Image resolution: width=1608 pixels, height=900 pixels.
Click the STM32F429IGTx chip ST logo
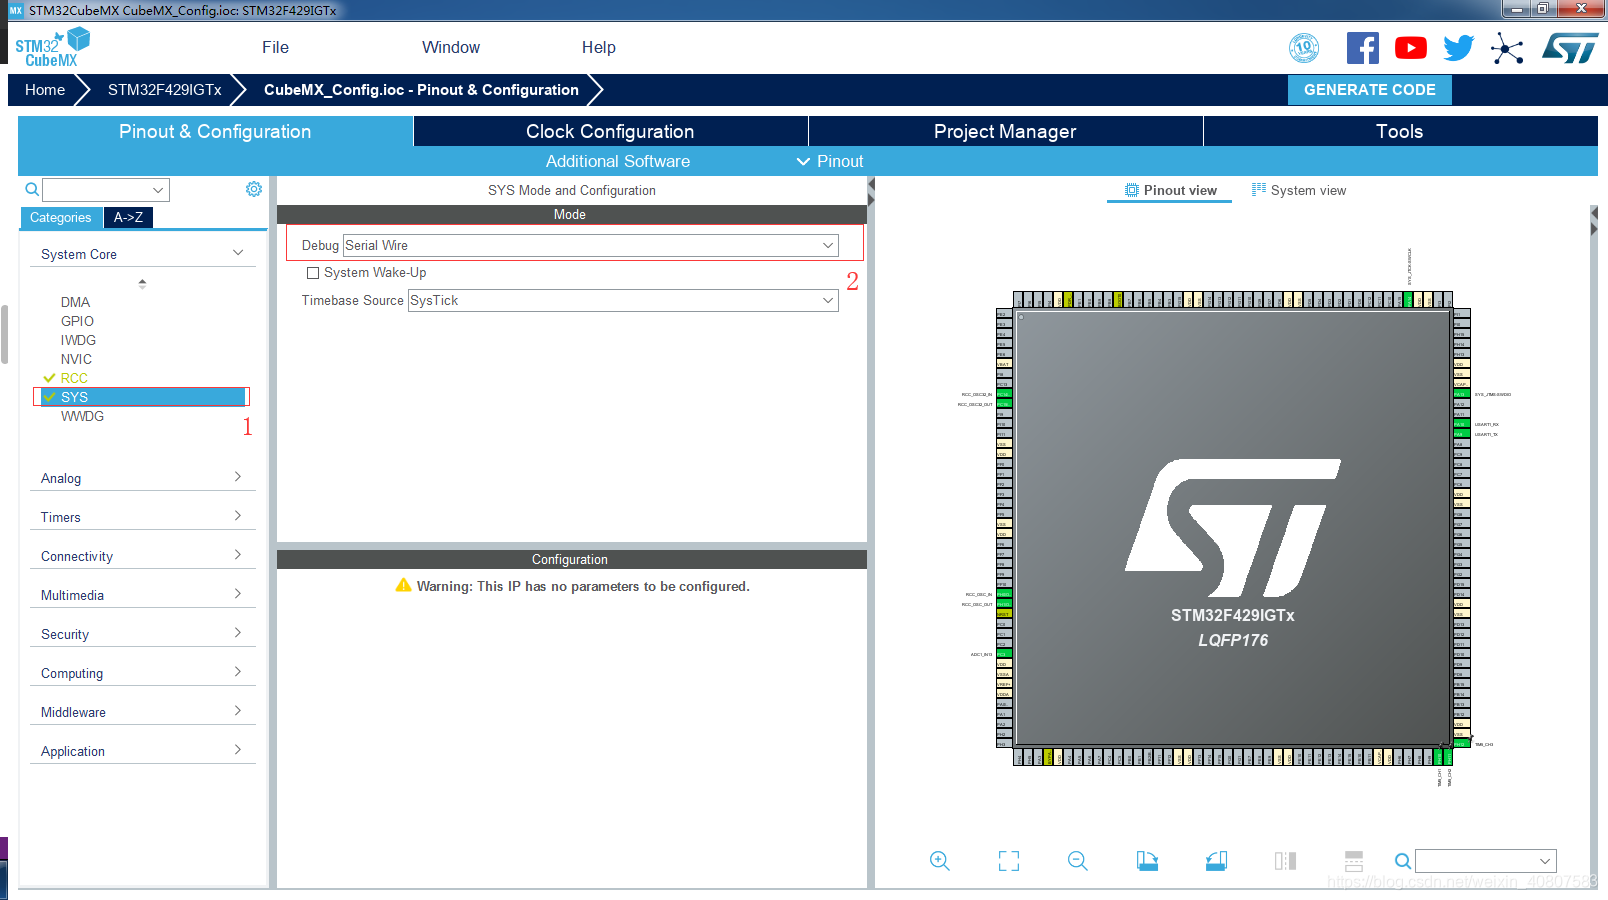coord(1233,528)
